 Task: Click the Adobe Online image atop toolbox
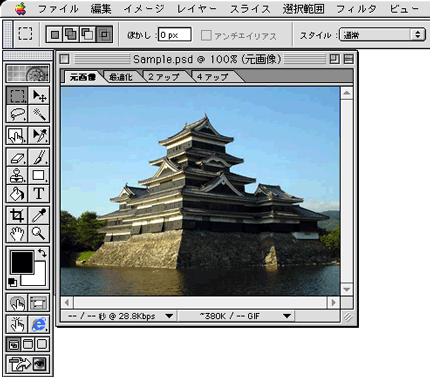tap(28, 74)
